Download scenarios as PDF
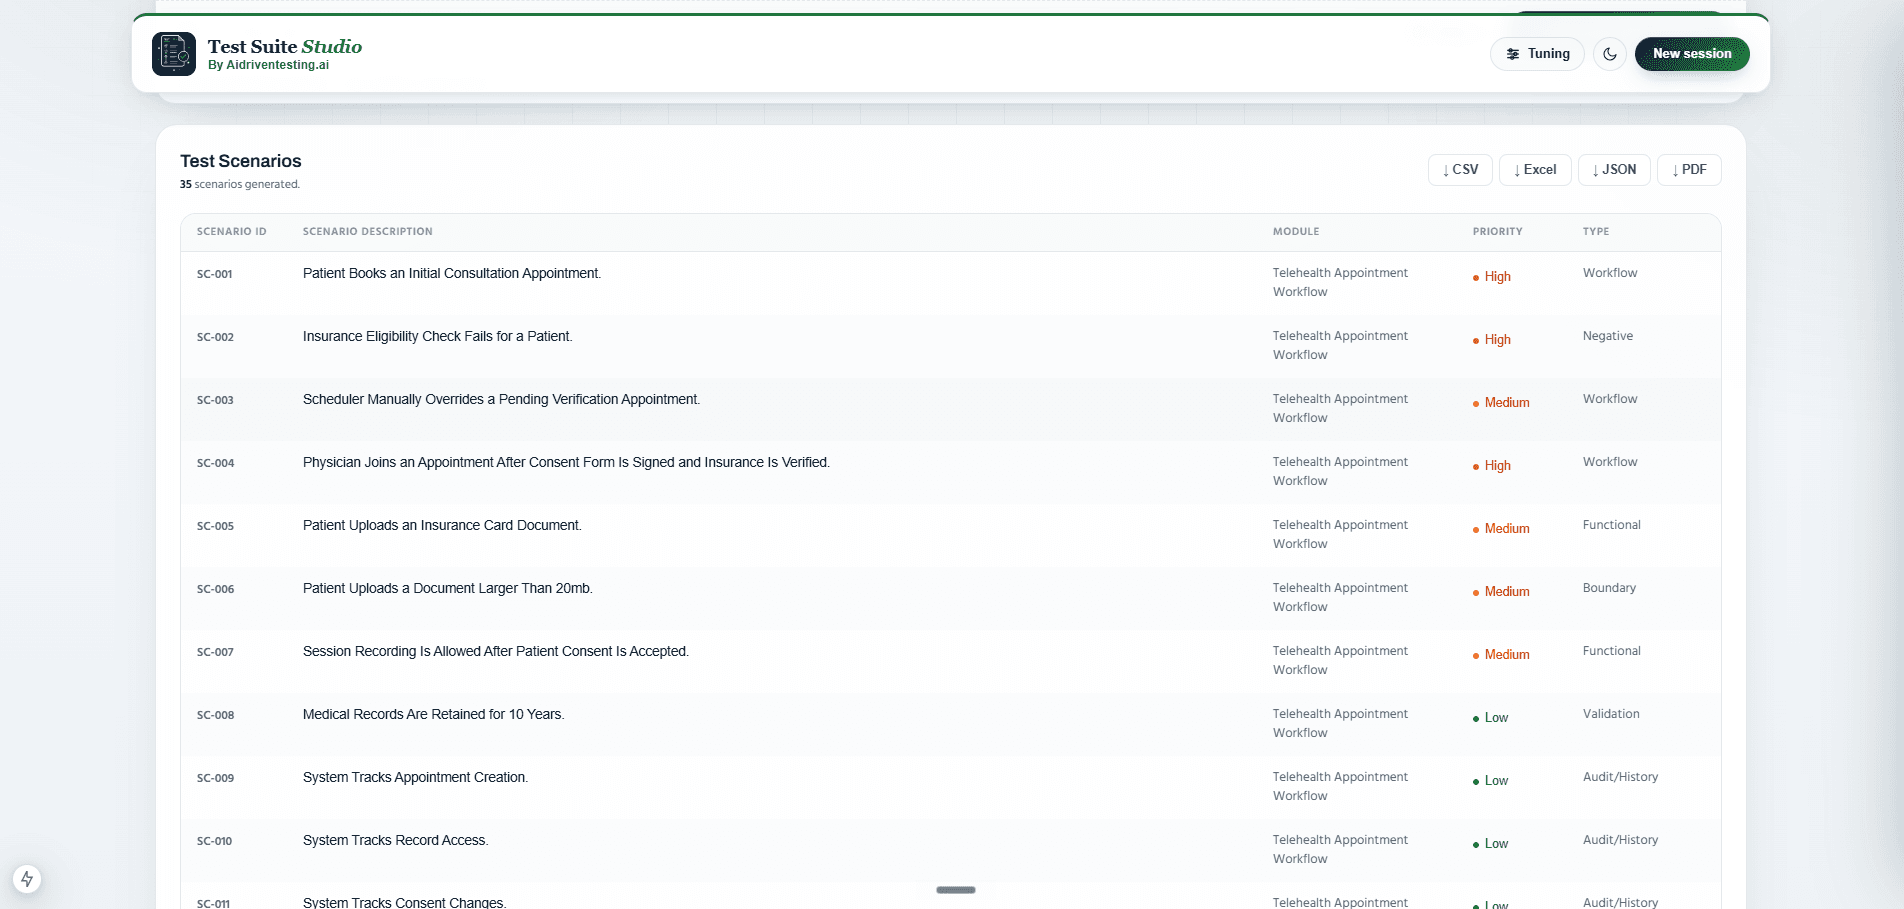 click(x=1689, y=170)
